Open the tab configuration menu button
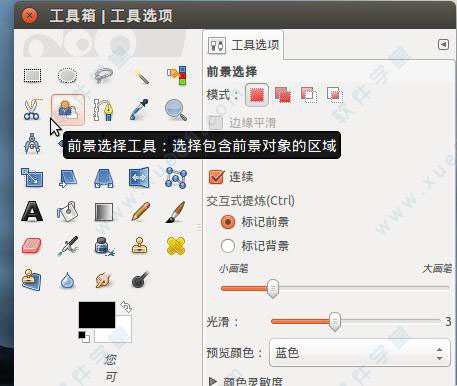Image resolution: width=457 pixels, height=386 pixels. pos(443,44)
